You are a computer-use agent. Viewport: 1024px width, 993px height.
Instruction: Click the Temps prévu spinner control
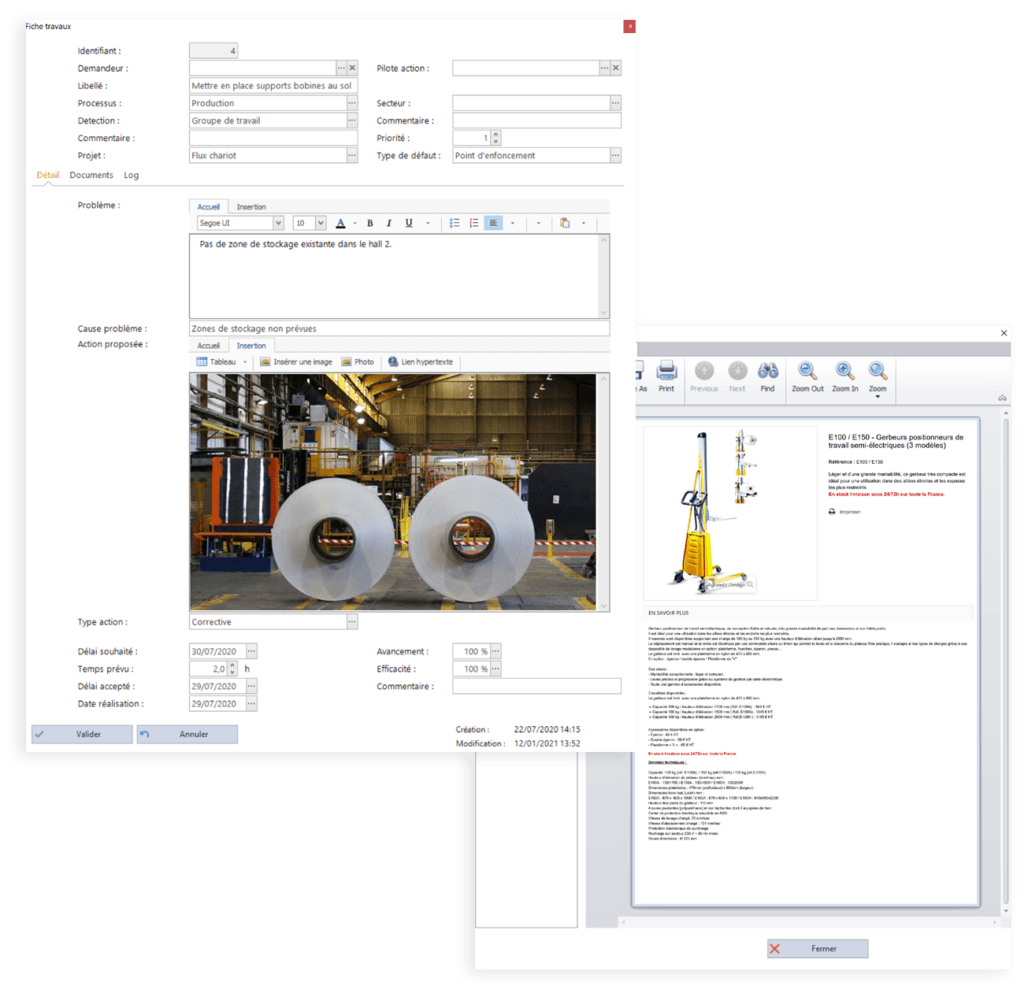232,669
